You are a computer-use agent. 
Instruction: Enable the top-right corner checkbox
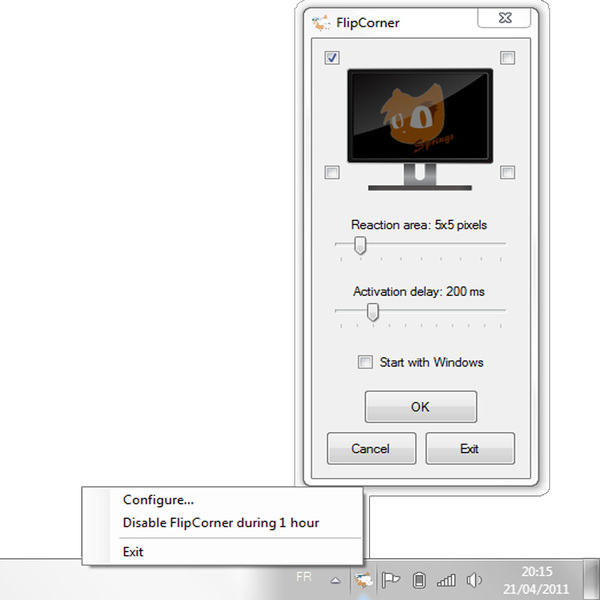[x=507, y=58]
